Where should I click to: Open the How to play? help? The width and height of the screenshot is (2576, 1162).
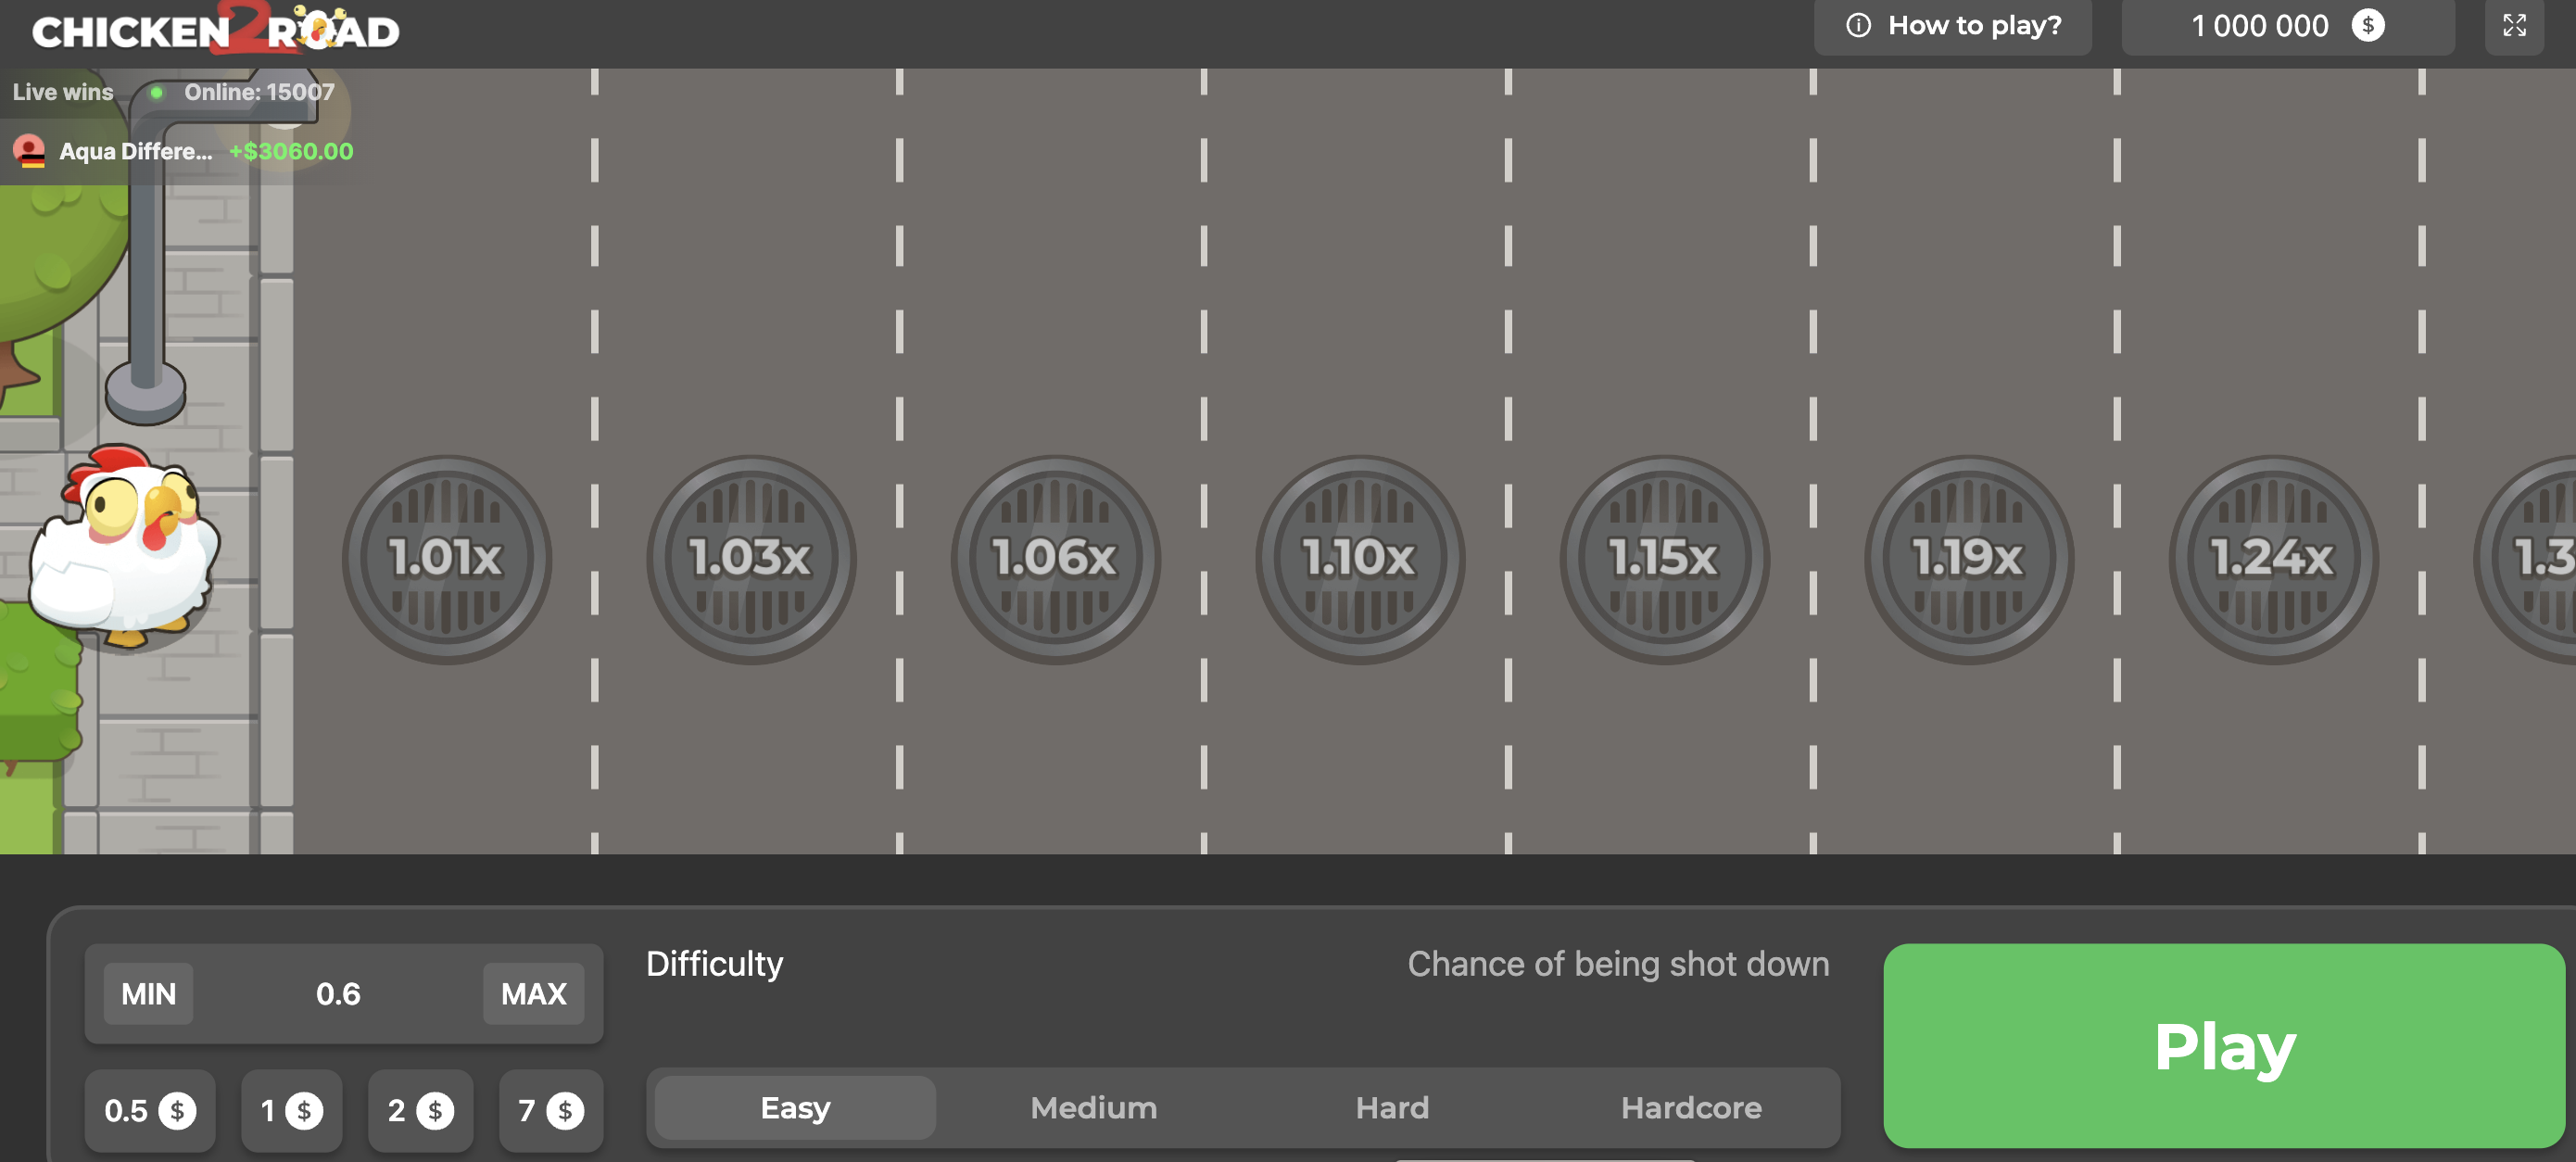1953,26
